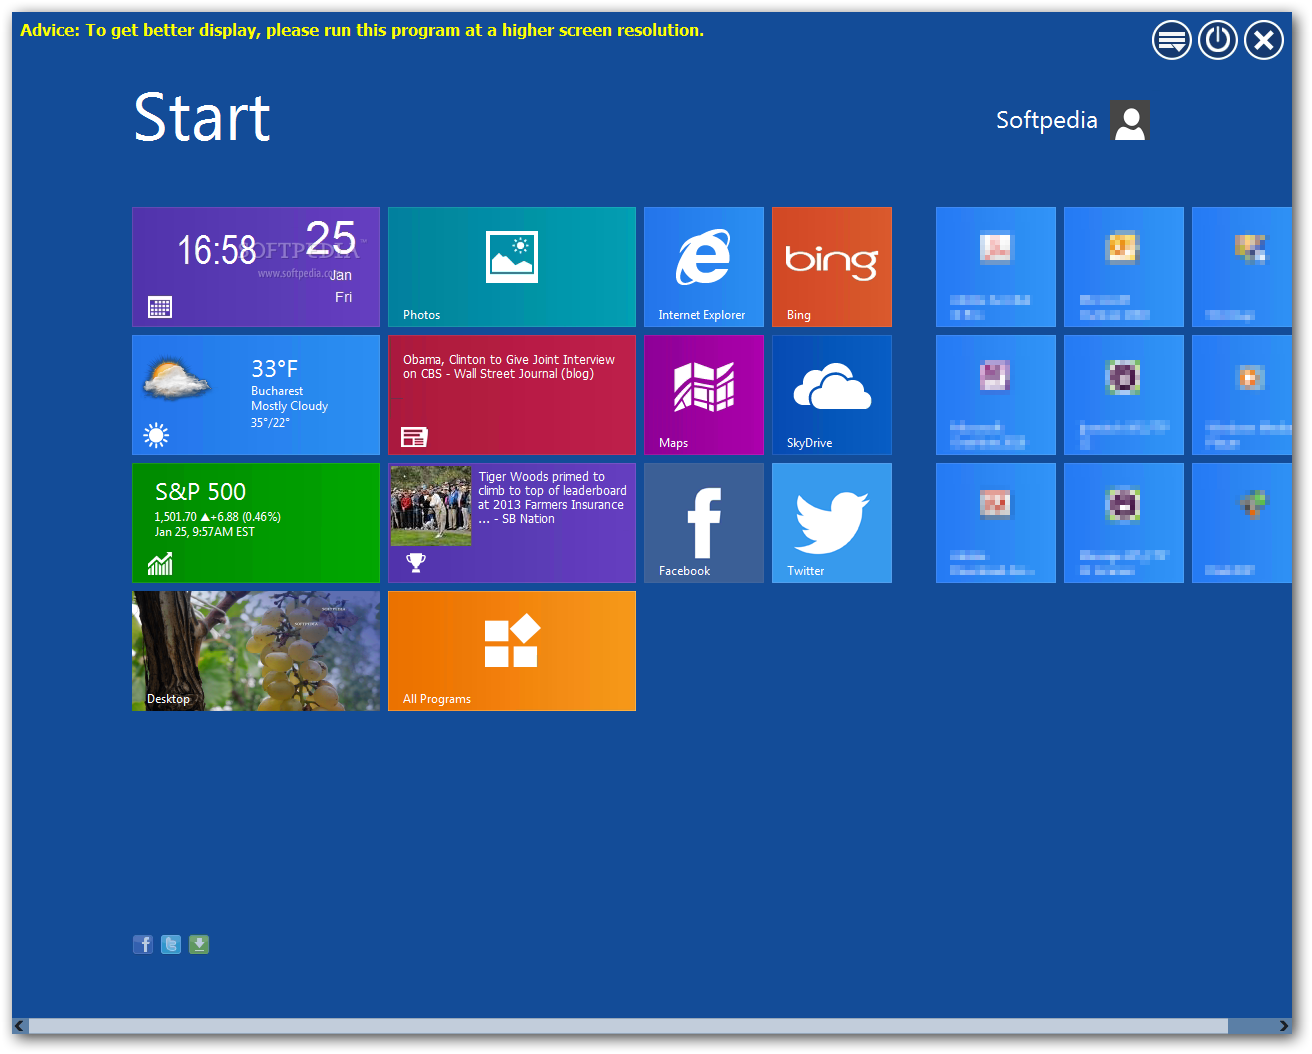Screen dimensions: 1312x1054
Task: Open the options menu dropdown at top right
Action: coord(1171,40)
